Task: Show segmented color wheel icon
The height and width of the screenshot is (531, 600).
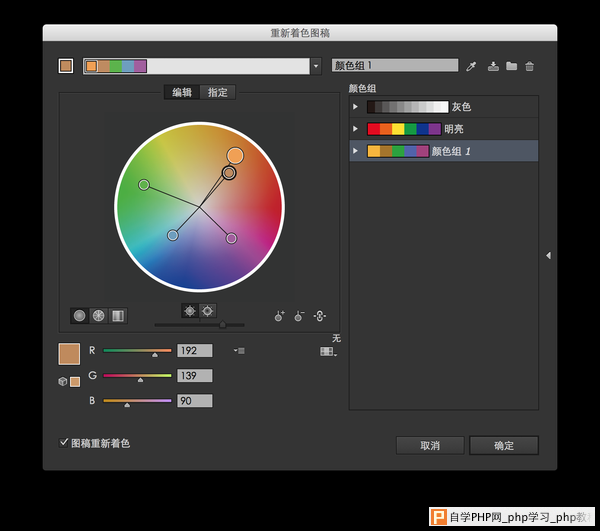Action: coord(98,316)
